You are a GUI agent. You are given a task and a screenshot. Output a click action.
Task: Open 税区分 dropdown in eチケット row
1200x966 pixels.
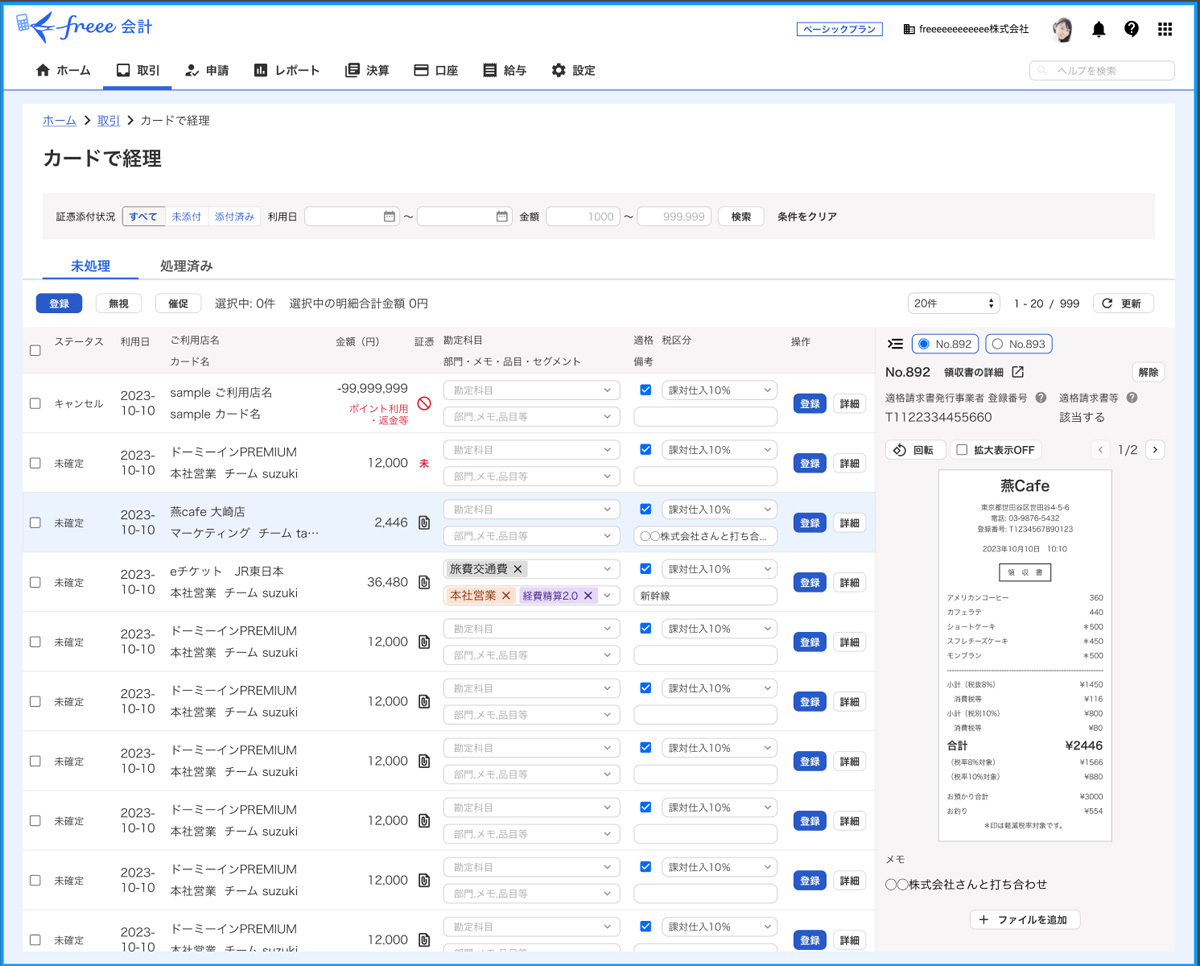pyautogui.click(x=719, y=569)
